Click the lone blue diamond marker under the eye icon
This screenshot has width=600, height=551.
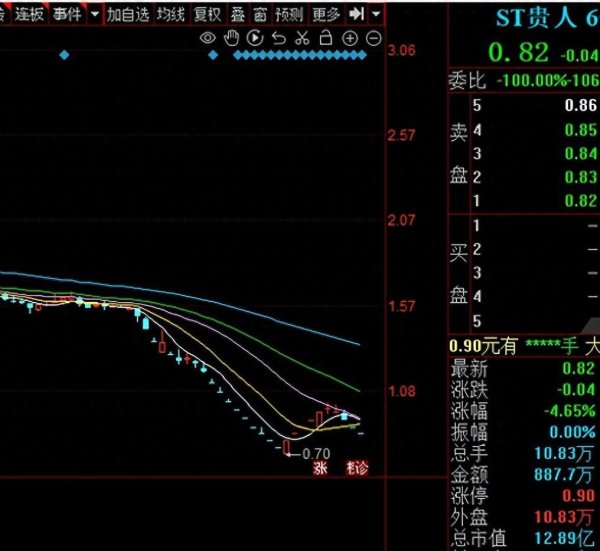coord(213,55)
